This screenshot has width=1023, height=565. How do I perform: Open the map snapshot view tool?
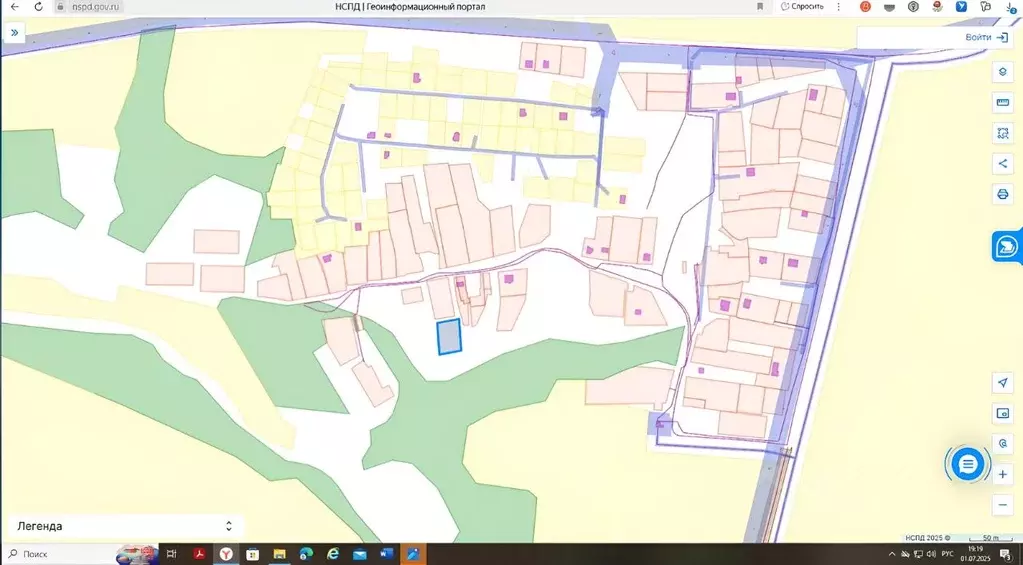click(x=1003, y=413)
